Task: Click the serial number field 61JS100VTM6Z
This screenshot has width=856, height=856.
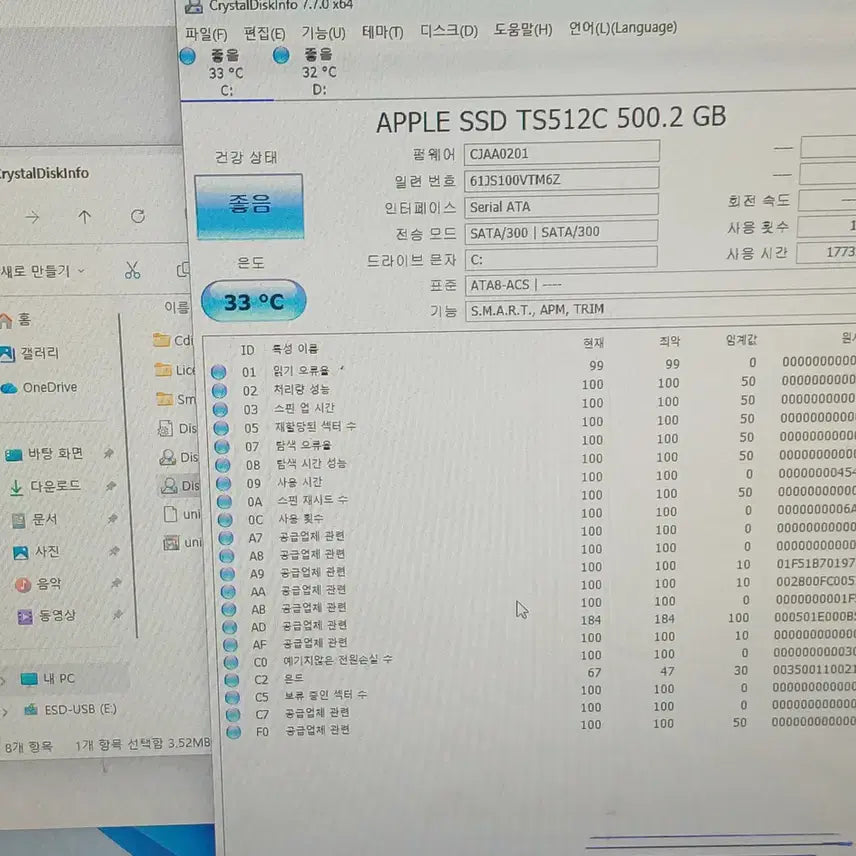Action: tap(562, 180)
